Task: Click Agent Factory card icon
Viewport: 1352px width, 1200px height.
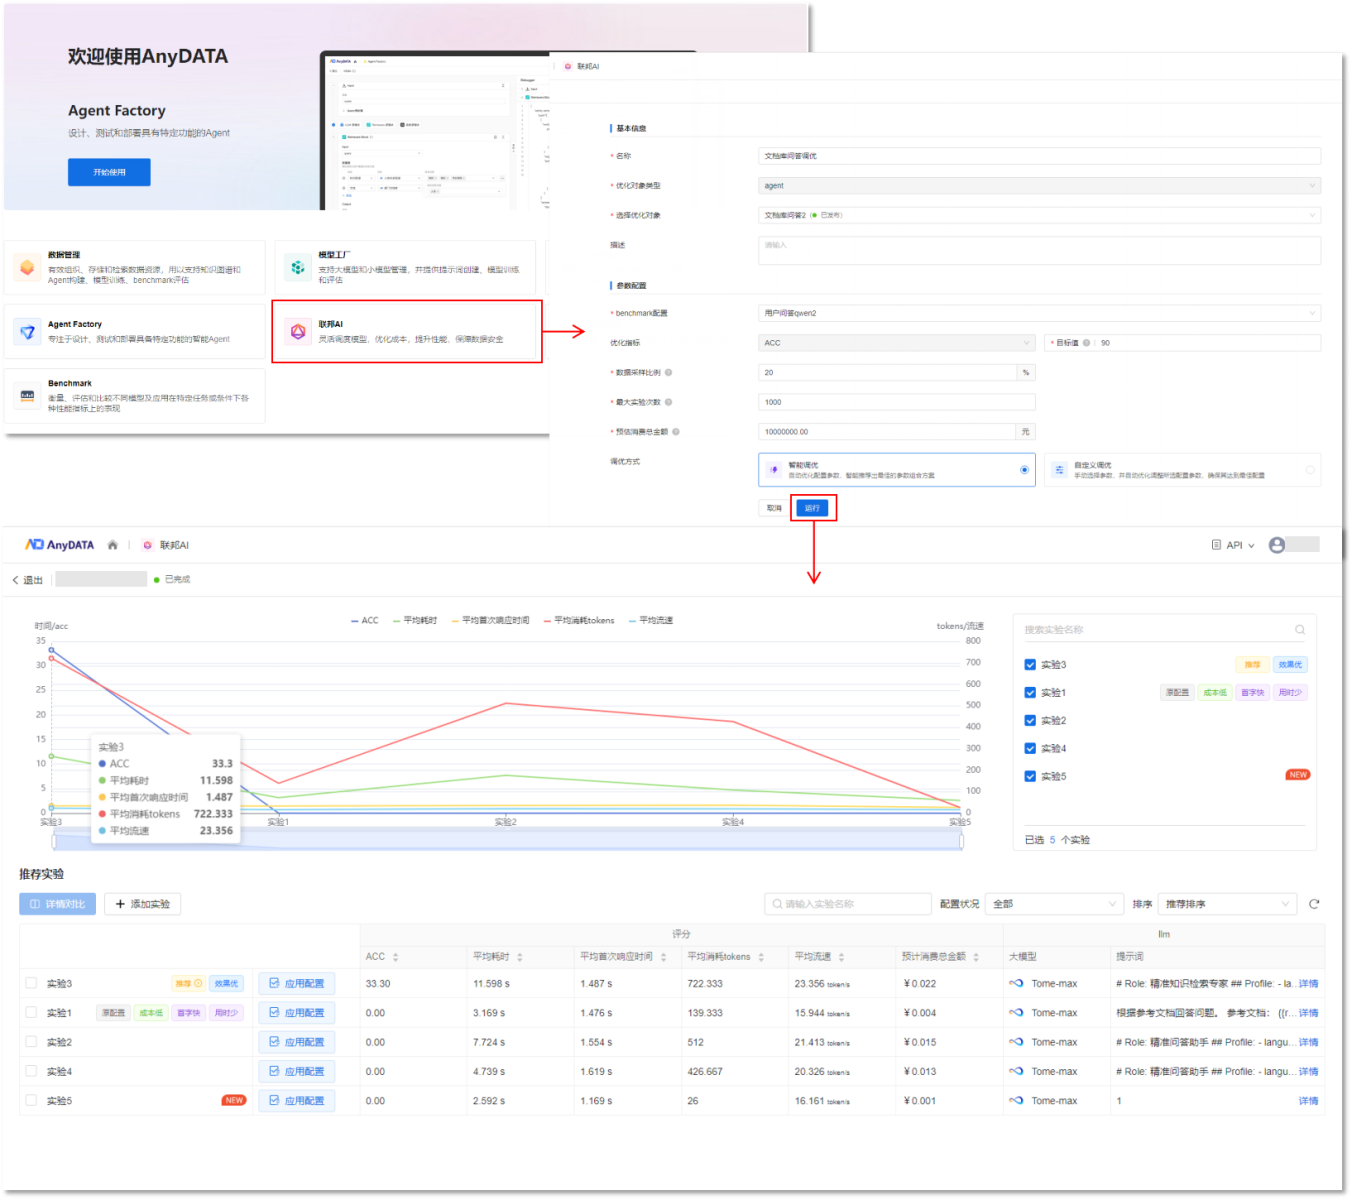Action: point(27,332)
